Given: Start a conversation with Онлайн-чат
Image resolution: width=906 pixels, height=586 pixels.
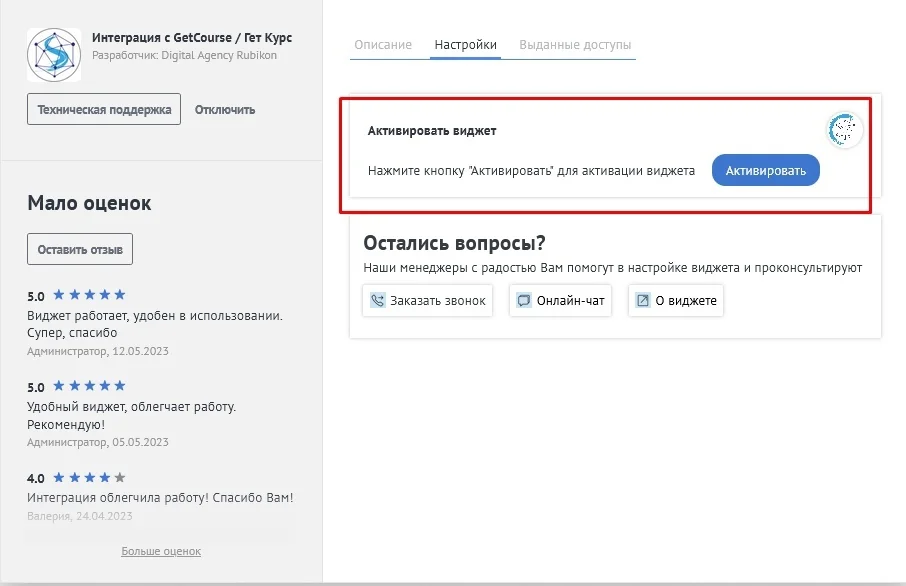Looking at the screenshot, I should [x=559, y=300].
